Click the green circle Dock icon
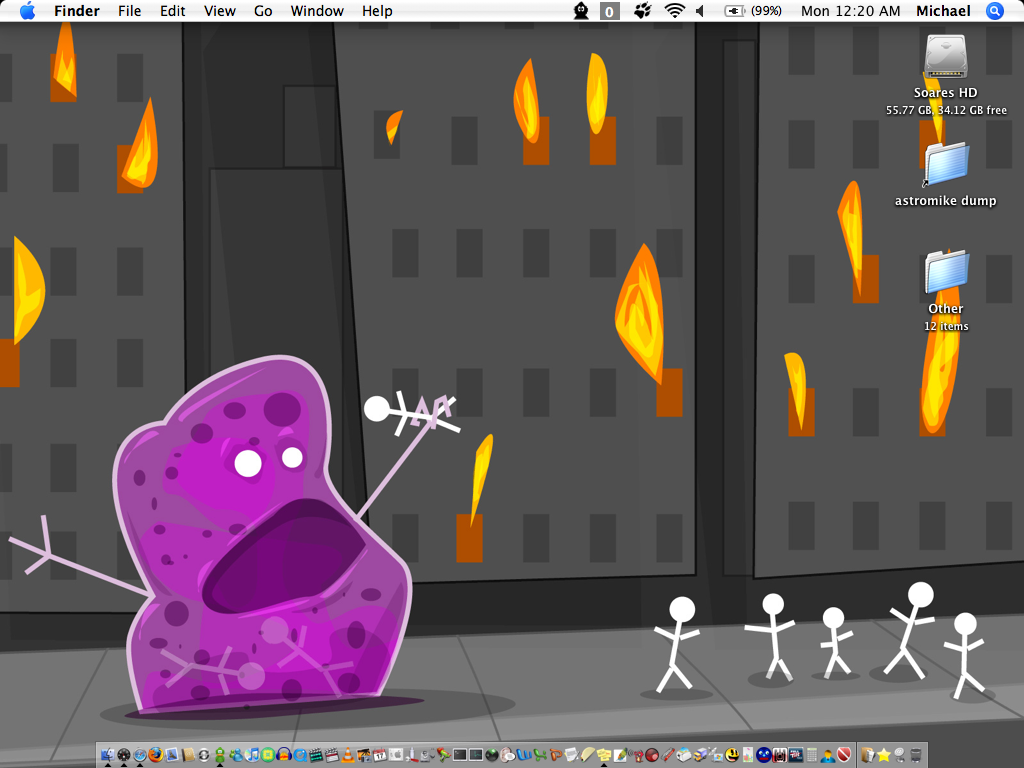The image size is (1024, 768). (x=268, y=755)
